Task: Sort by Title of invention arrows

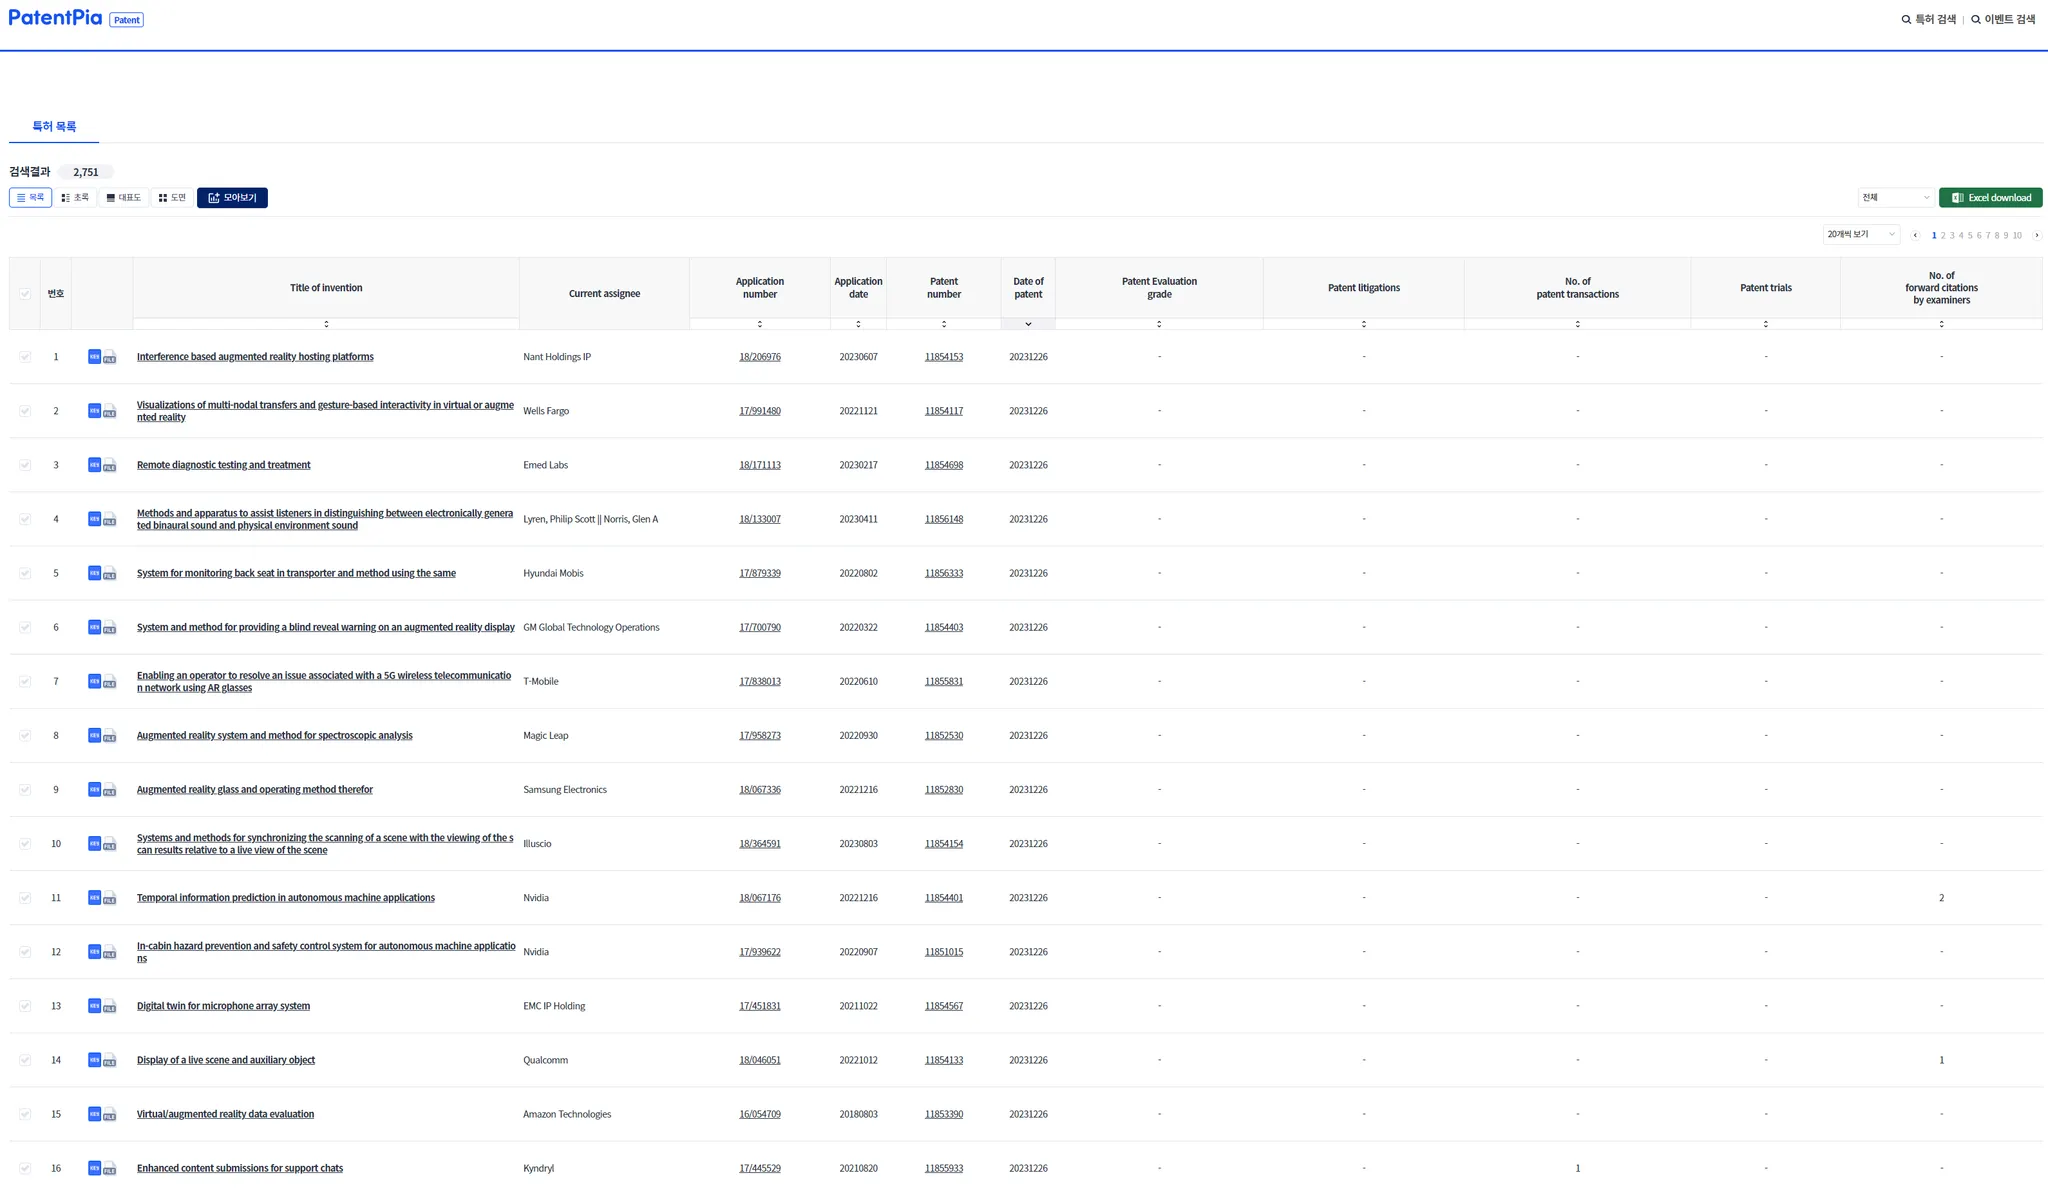Action: [x=326, y=324]
